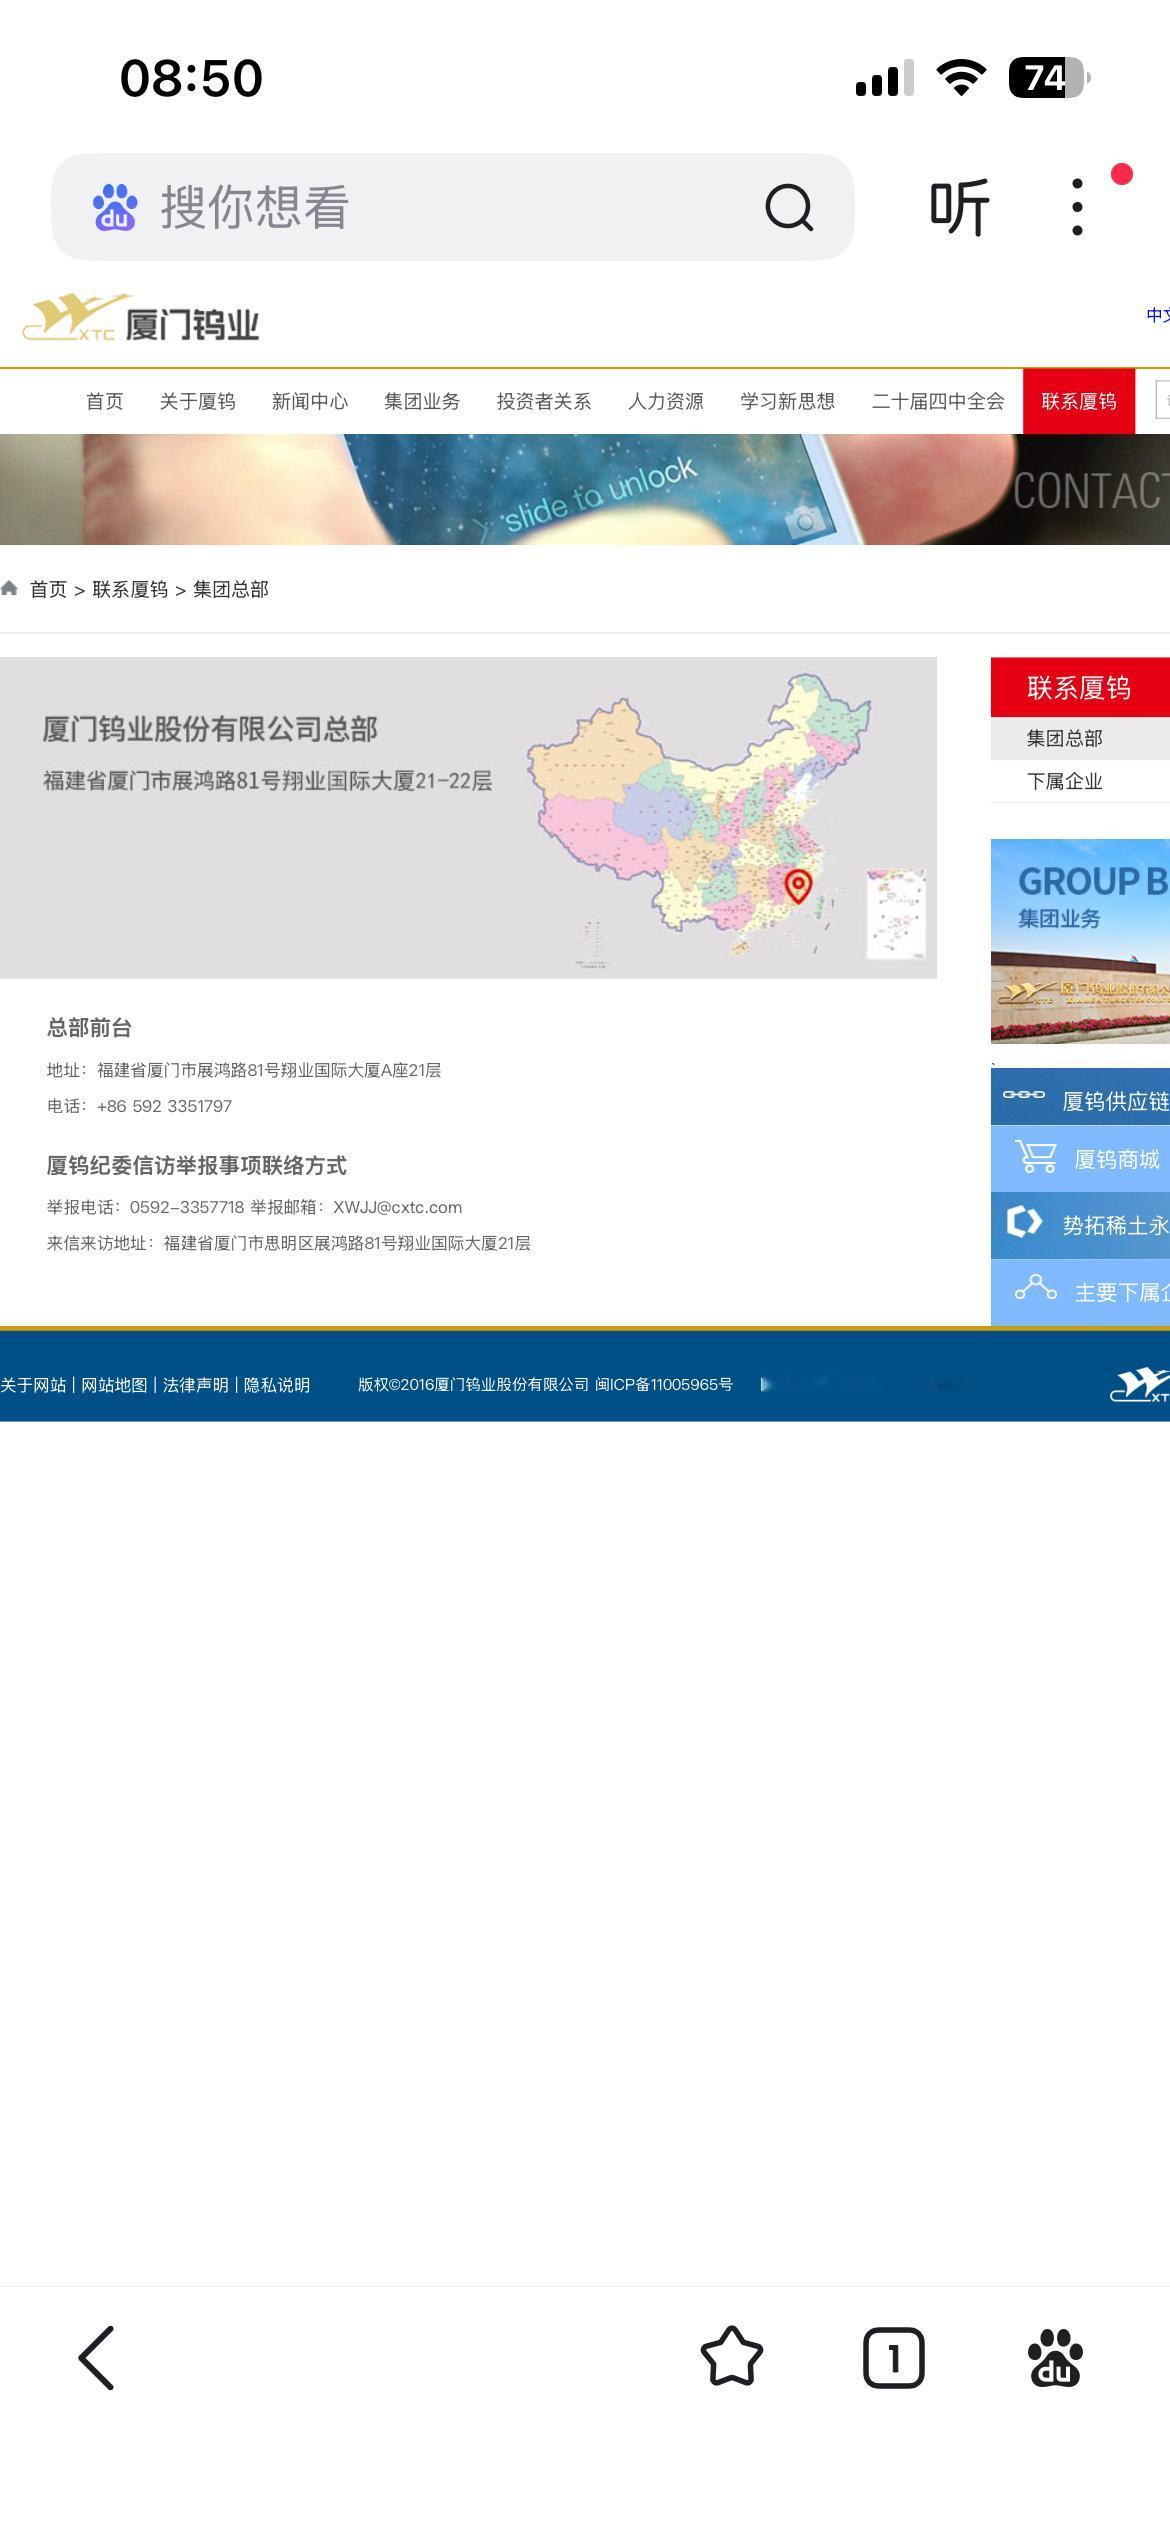
Task: Tap 厦门钨业股份有限公司总部 title
Action: point(210,729)
